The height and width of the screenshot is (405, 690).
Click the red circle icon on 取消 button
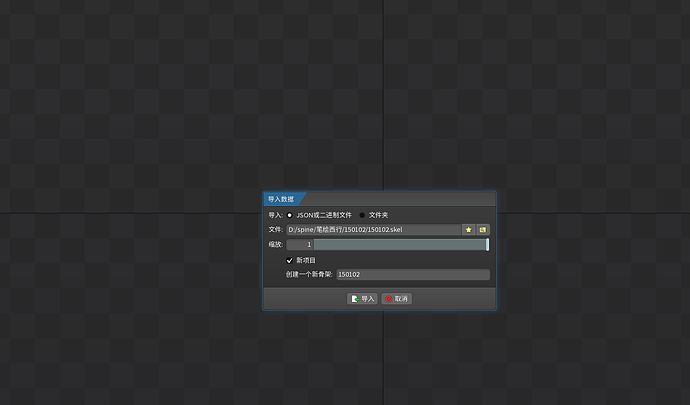(x=388, y=298)
